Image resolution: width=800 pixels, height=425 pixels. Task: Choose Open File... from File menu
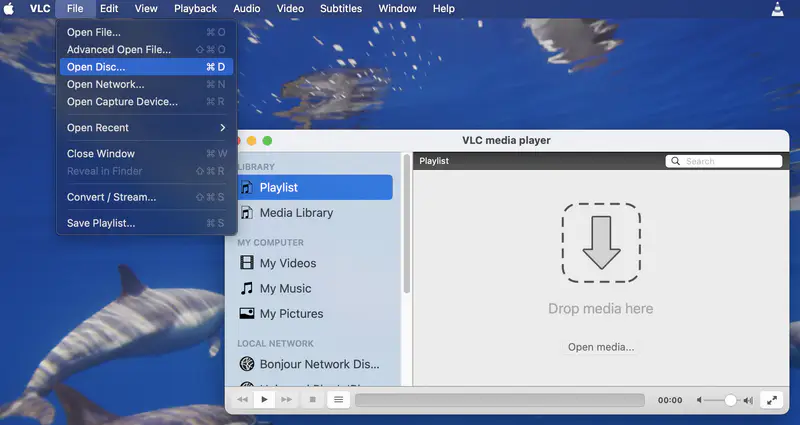point(146,32)
